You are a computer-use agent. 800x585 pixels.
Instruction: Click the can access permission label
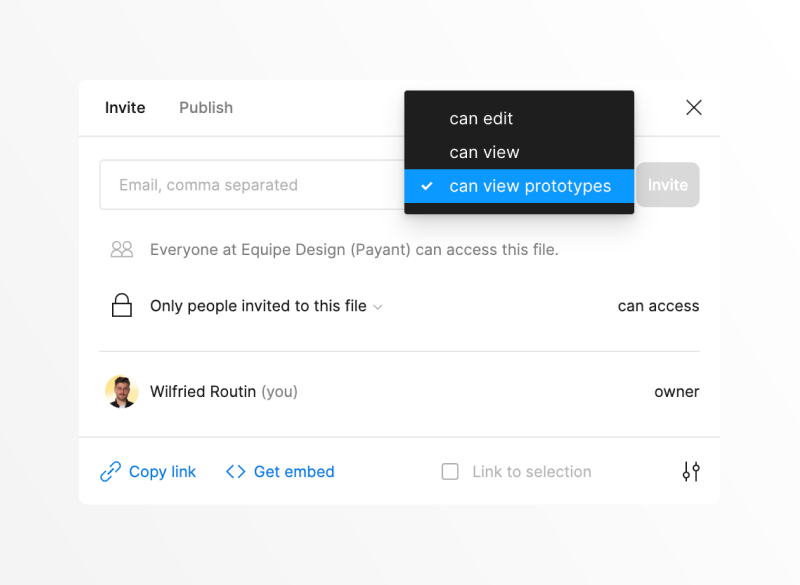658,306
